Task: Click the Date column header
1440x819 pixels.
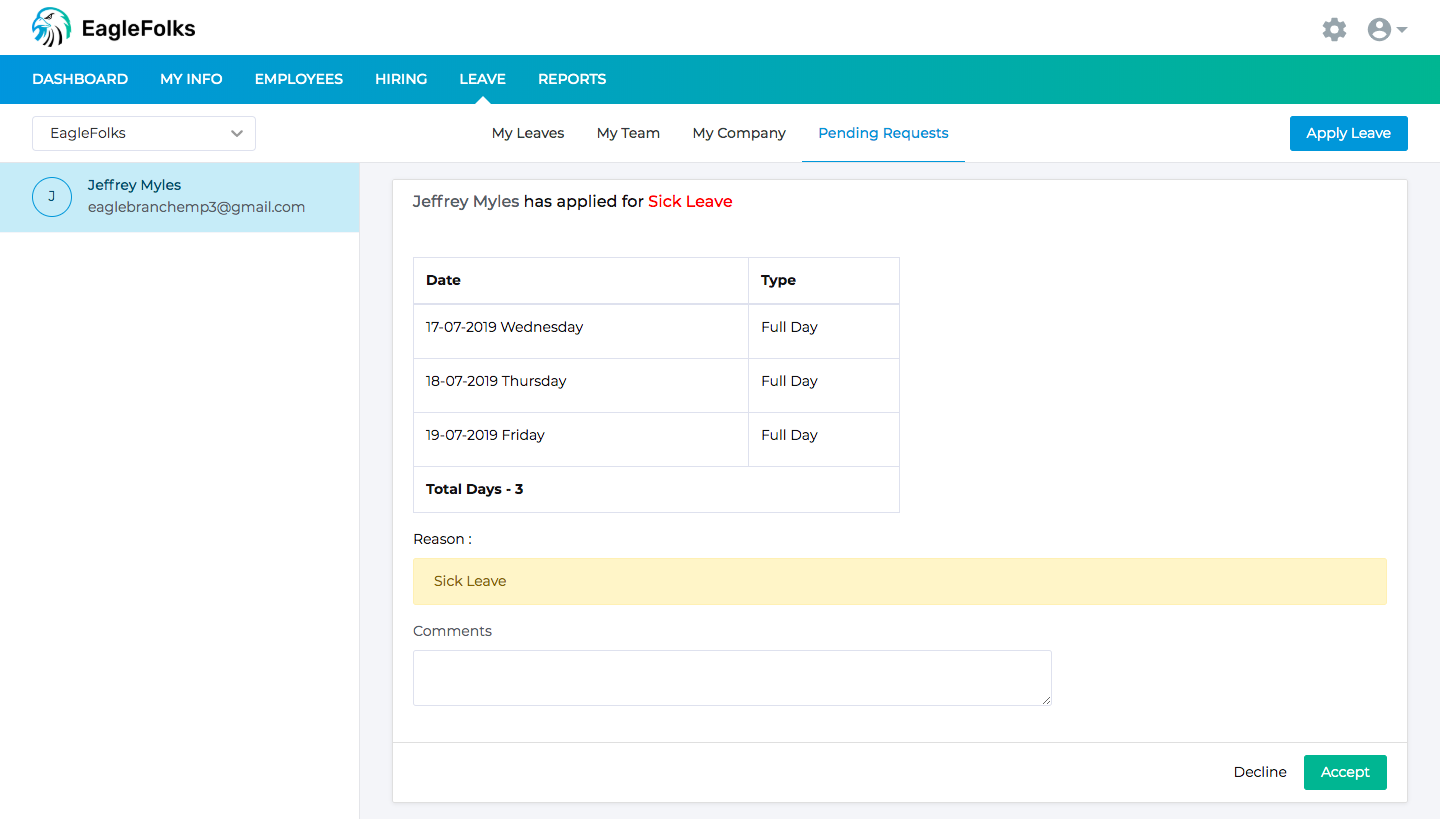Action: coord(581,280)
